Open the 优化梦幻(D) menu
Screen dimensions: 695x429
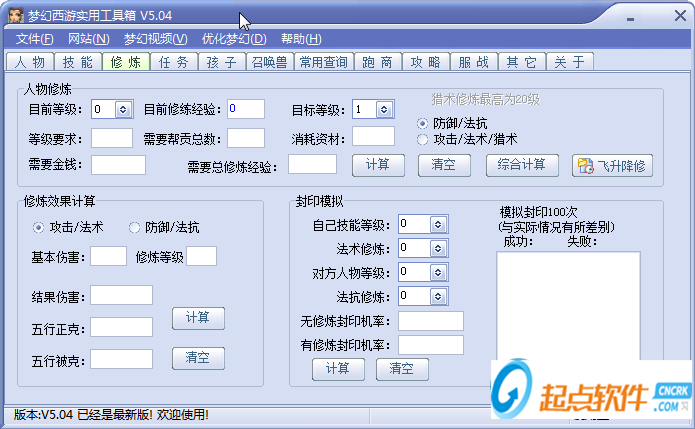click(x=234, y=39)
